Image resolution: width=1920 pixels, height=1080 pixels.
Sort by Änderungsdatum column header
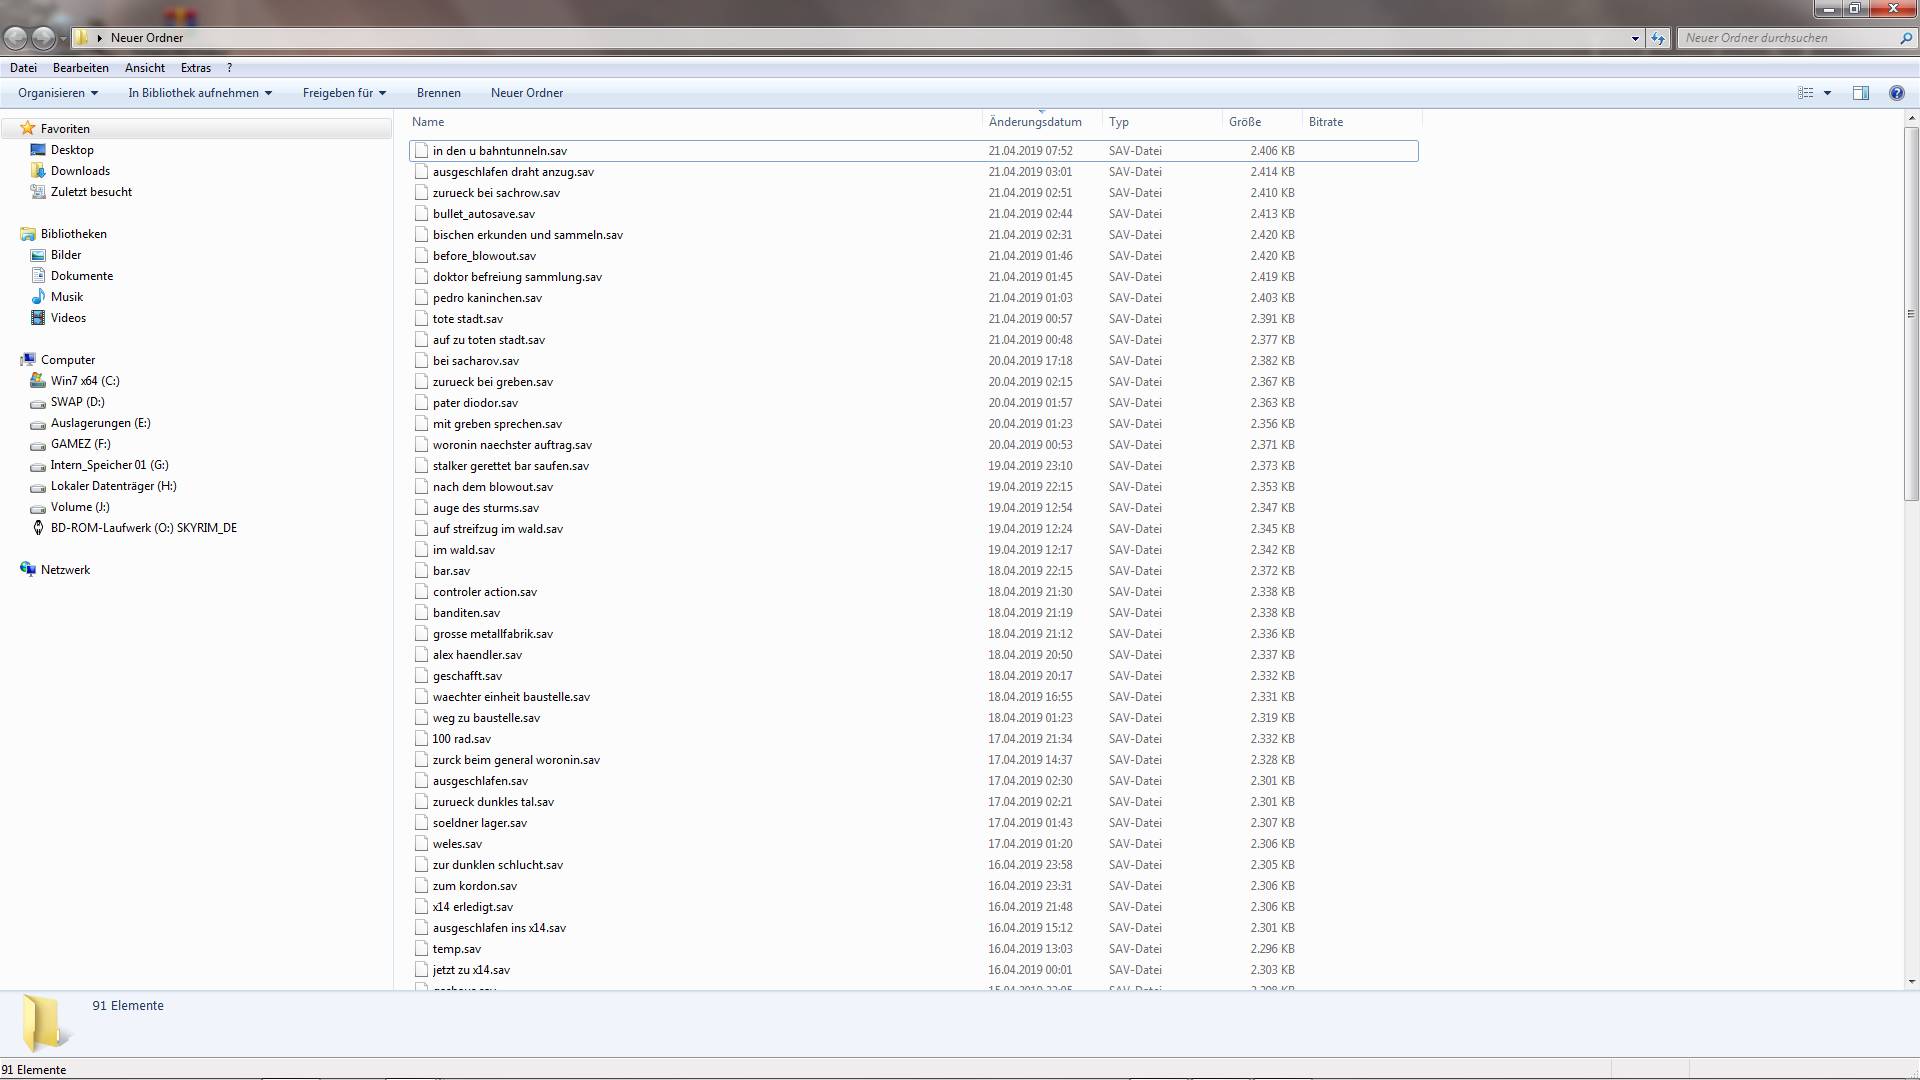tap(1035, 122)
